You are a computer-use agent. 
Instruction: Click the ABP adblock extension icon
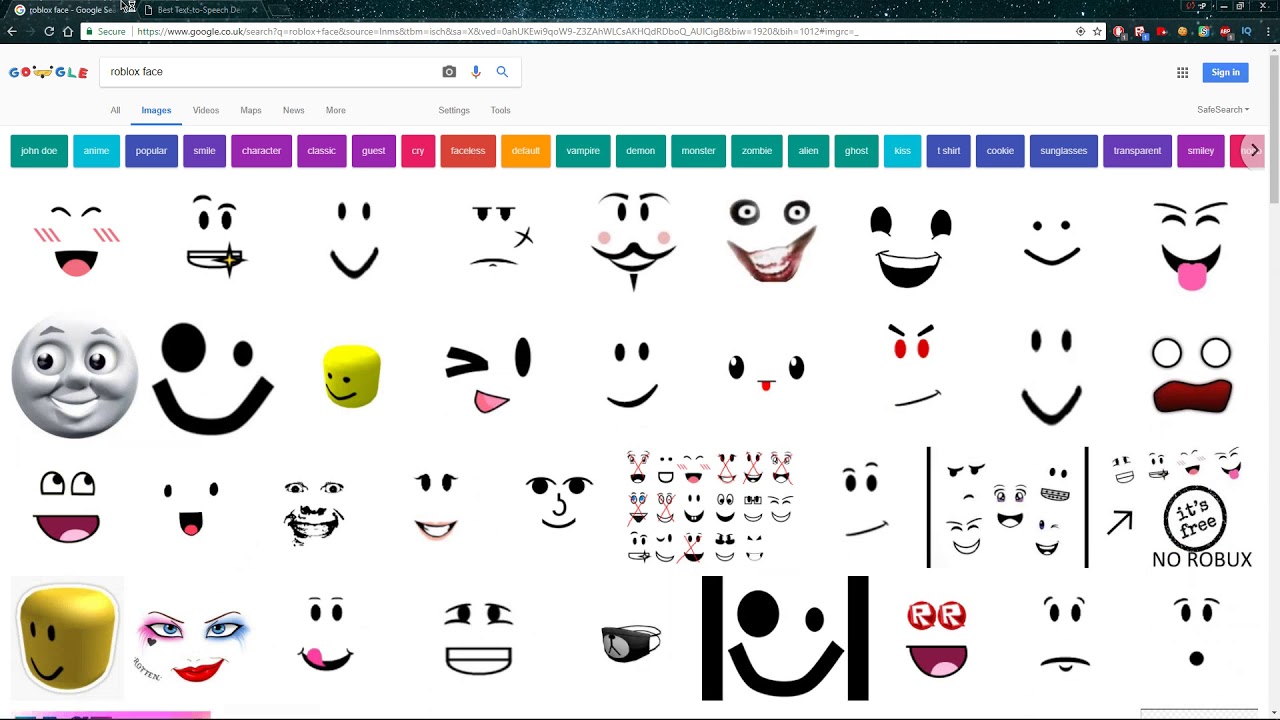tap(1225, 31)
